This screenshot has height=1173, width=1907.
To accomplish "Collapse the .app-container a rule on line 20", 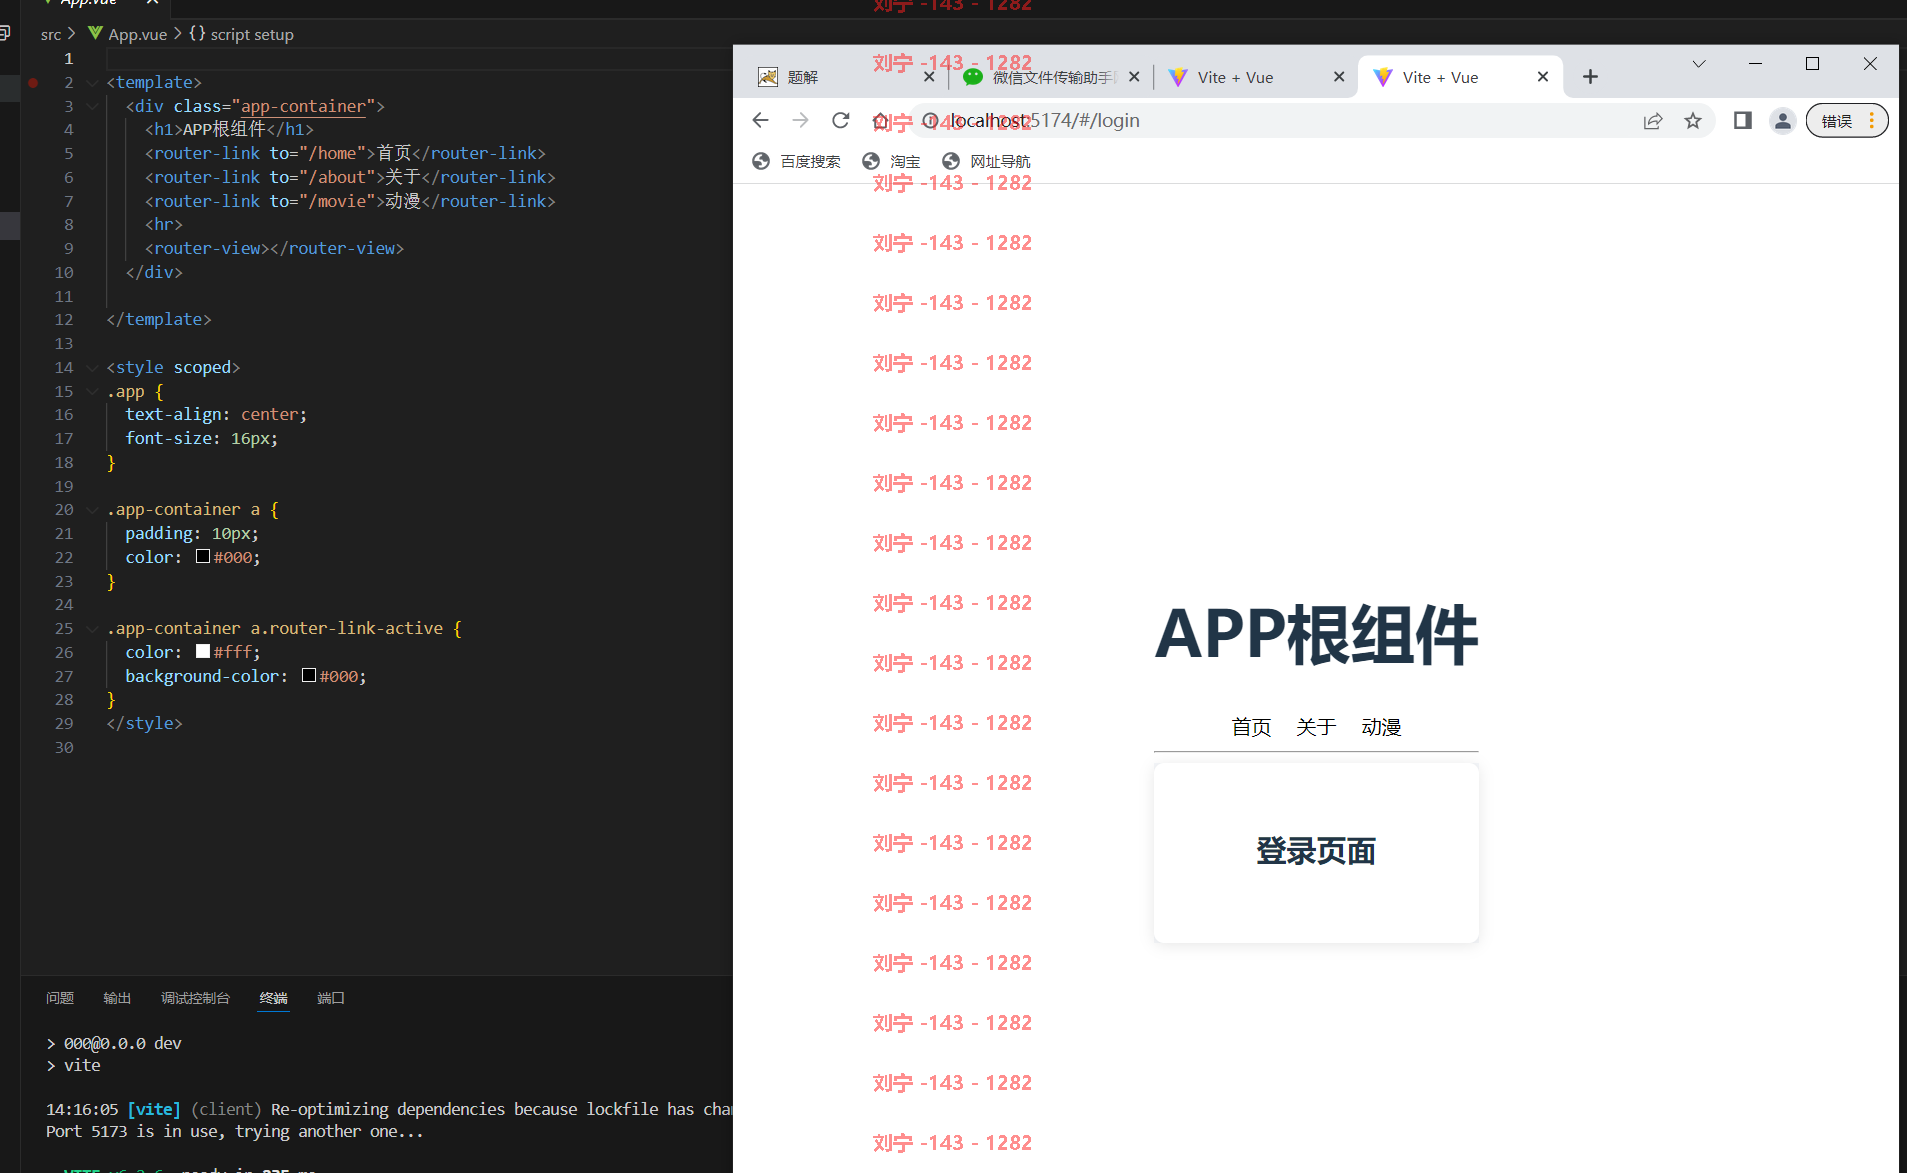I will (x=92, y=509).
